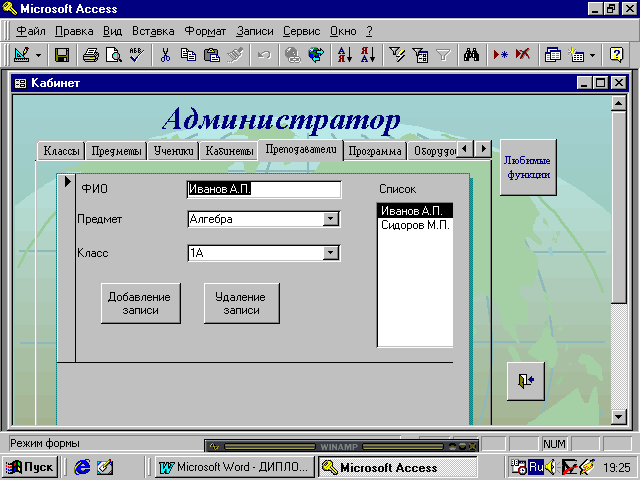Click the Save toolbar icon
This screenshot has height=480, width=640.
(62, 55)
